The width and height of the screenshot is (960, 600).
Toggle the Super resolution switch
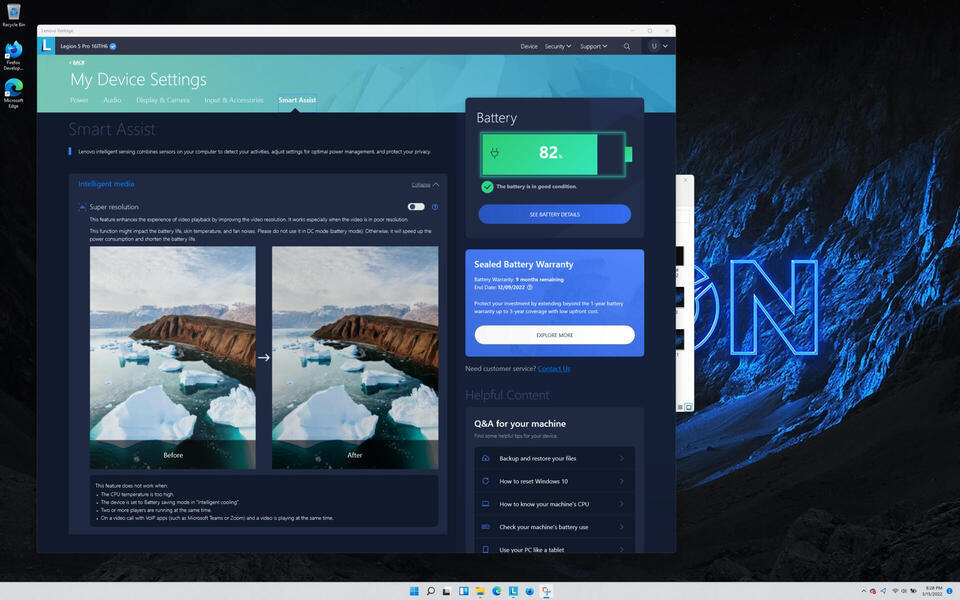416,207
